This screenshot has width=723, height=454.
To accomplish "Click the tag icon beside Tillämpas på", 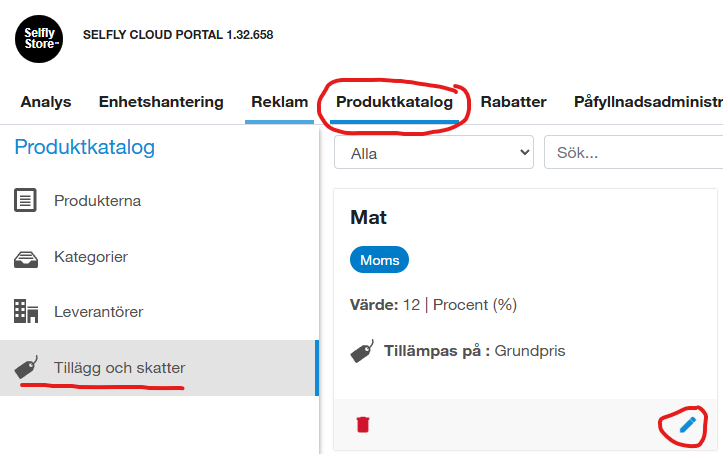I will (362, 352).
